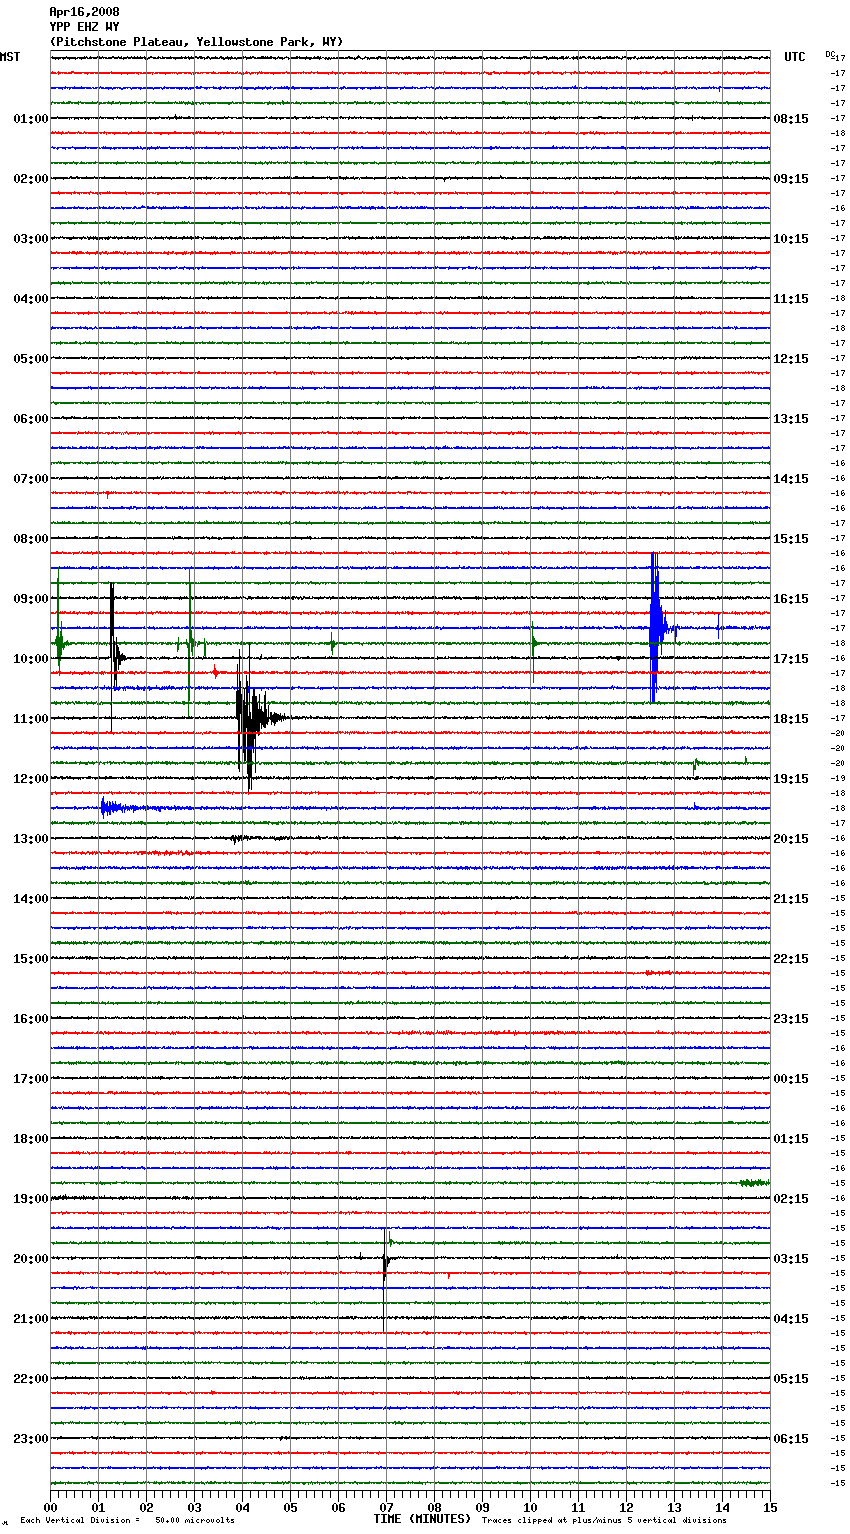Select the 19:00 MST time label
Screen dimensions: 850x1534
click(x=31, y=1199)
